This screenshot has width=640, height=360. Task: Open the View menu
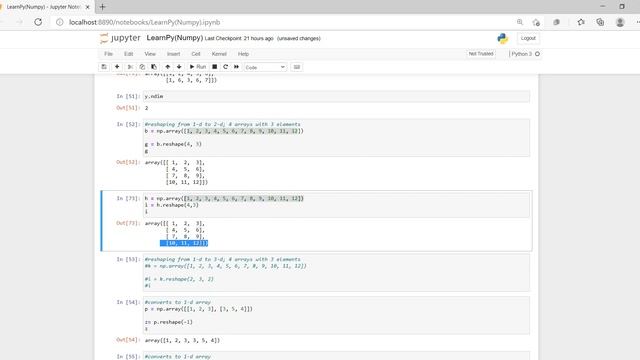(150, 54)
